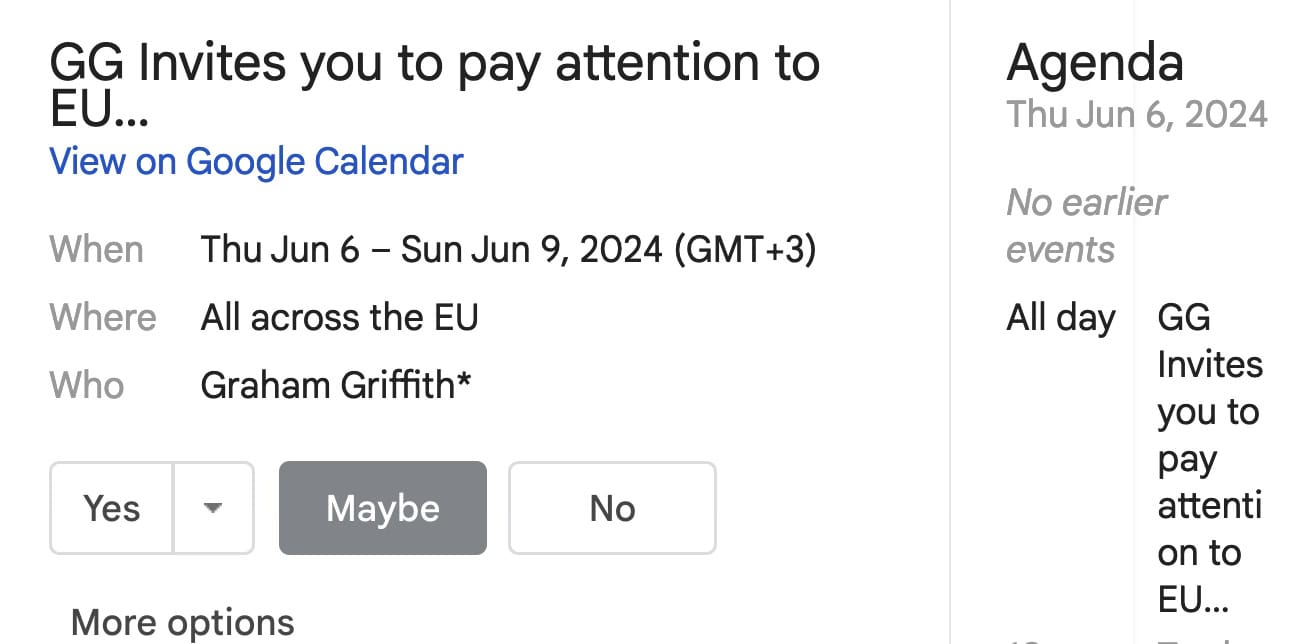Click the invitation title heading on the left
This screenshot has height=644, width=1308.
[x=434, y=85]
